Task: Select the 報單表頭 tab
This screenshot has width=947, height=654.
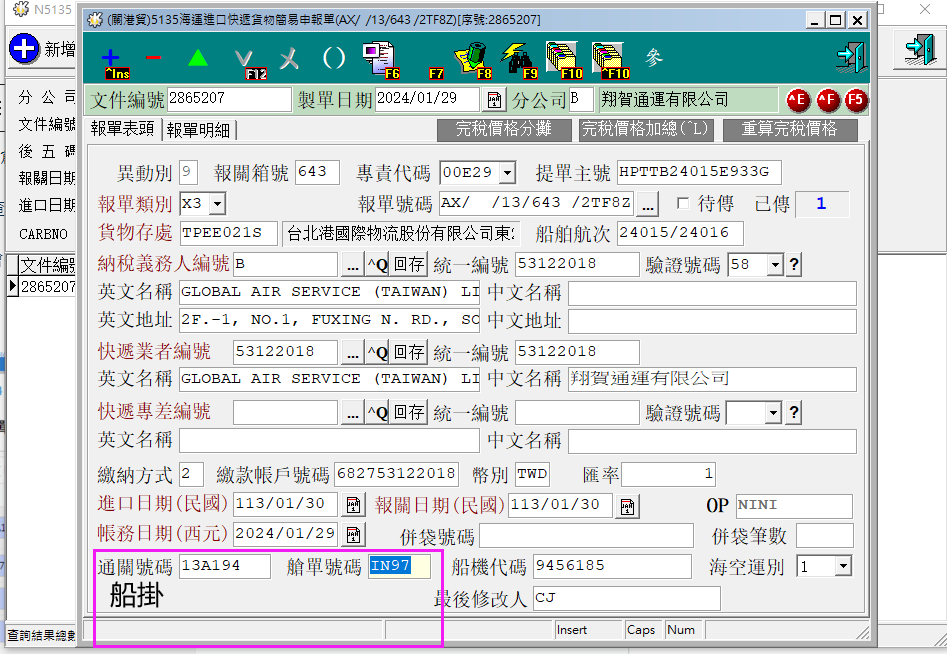Action: [122, 129]
